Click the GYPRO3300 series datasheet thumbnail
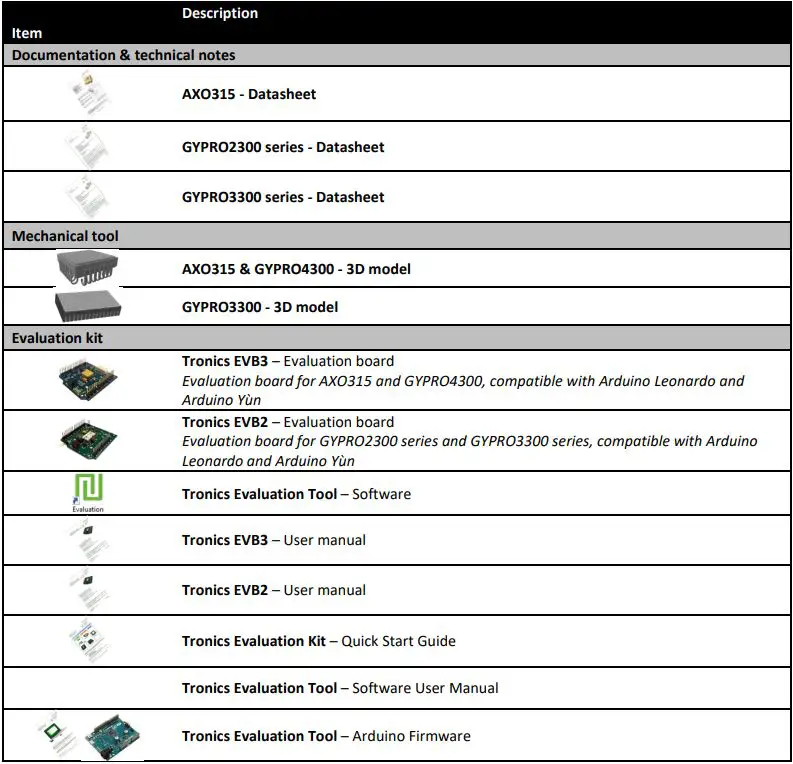Viewport: 793px width, 764px height. pos(87,196)
